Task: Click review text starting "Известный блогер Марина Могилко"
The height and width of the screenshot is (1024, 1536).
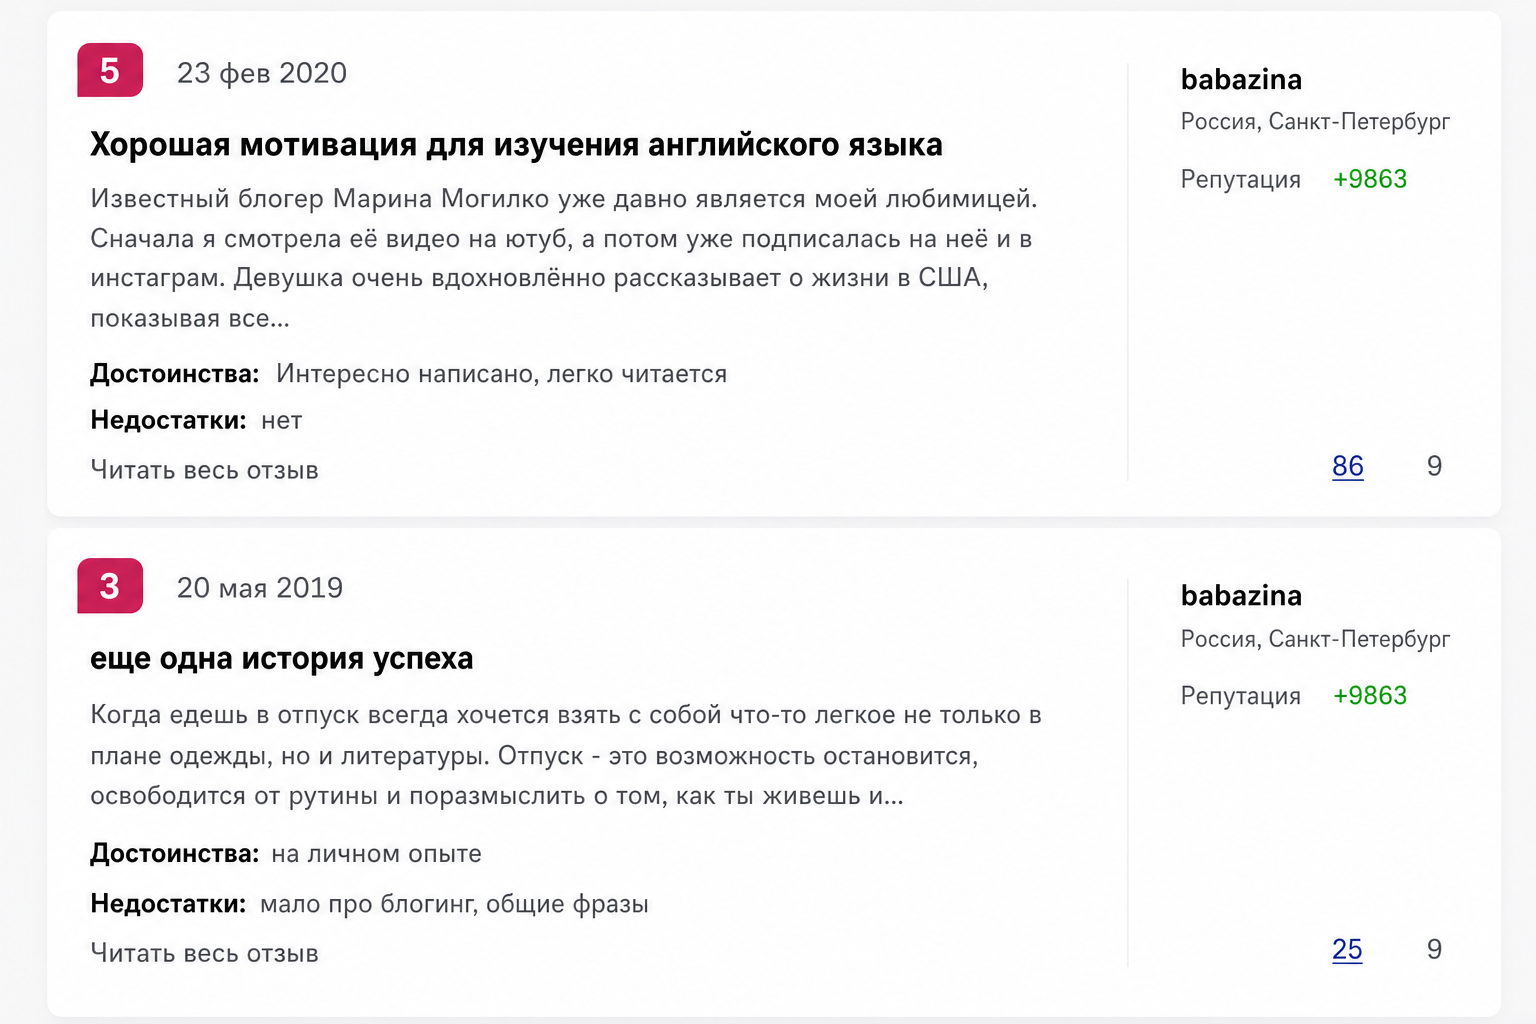Action: [x=565, y=258]
